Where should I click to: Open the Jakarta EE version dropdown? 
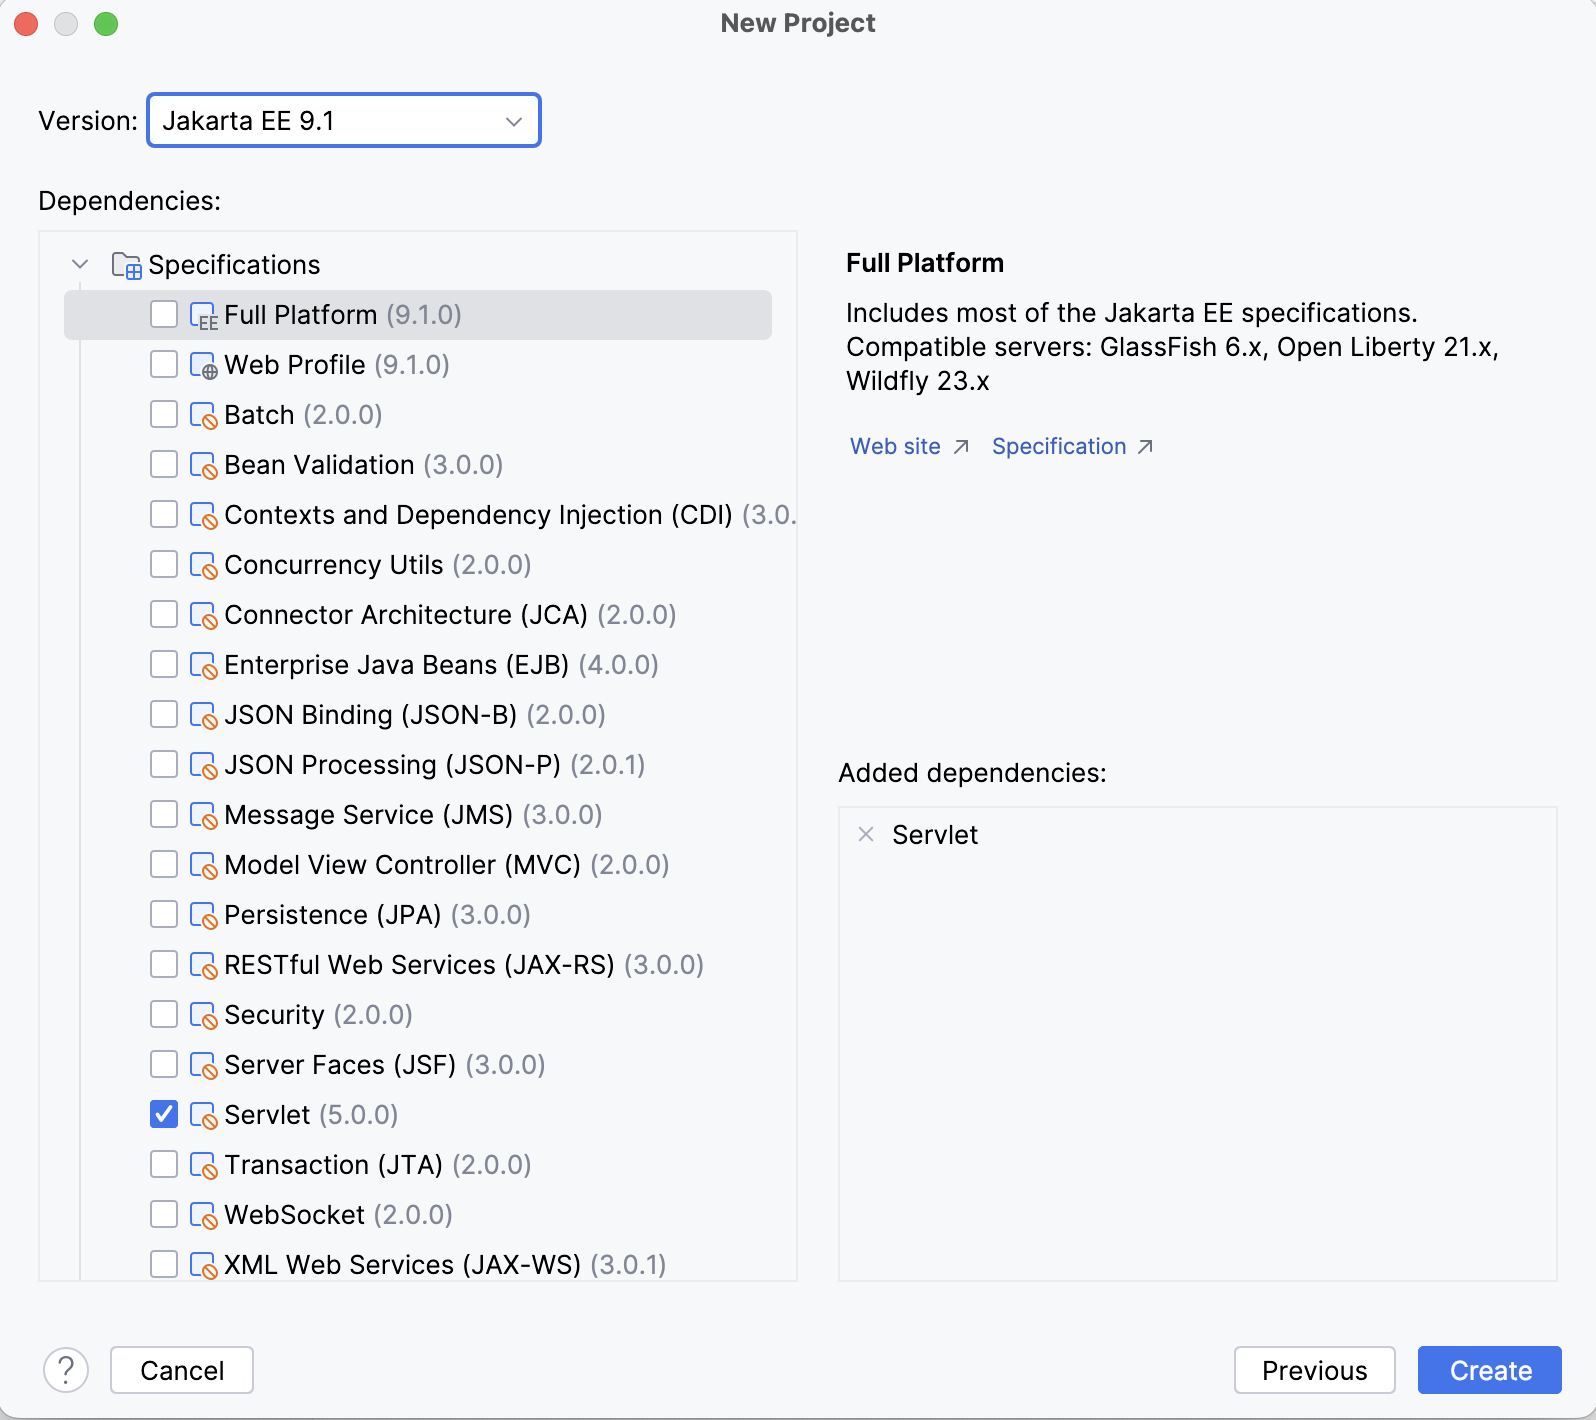pyautogui.click(x=344, y=121)
